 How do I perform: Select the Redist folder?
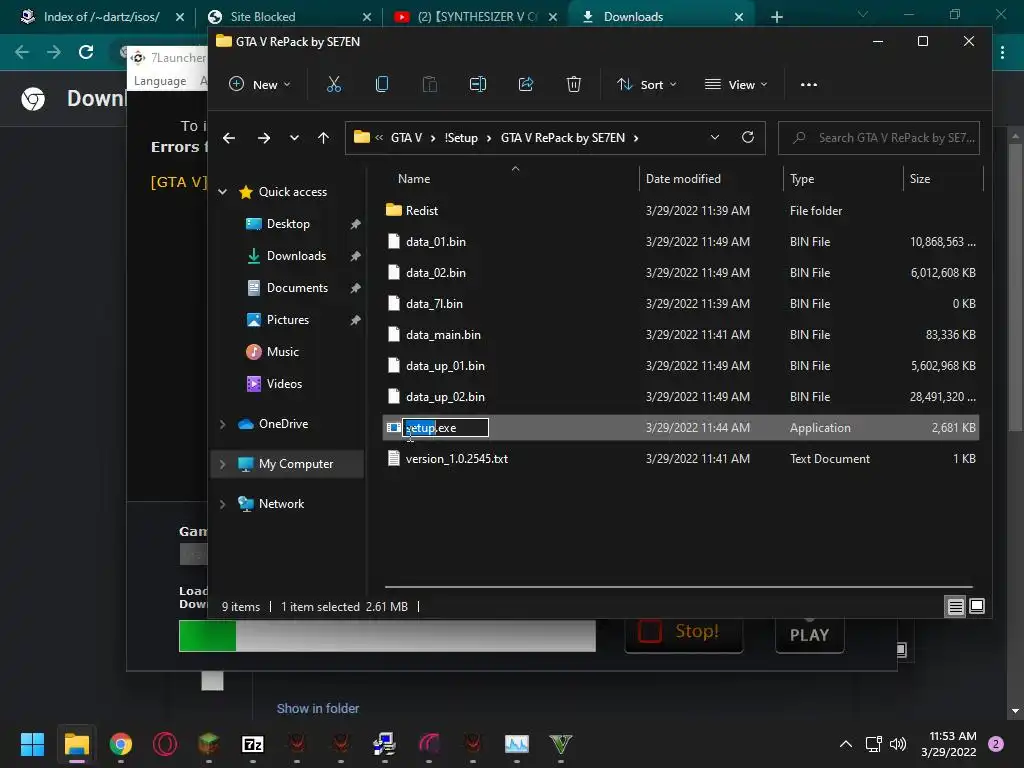[680, 210]
